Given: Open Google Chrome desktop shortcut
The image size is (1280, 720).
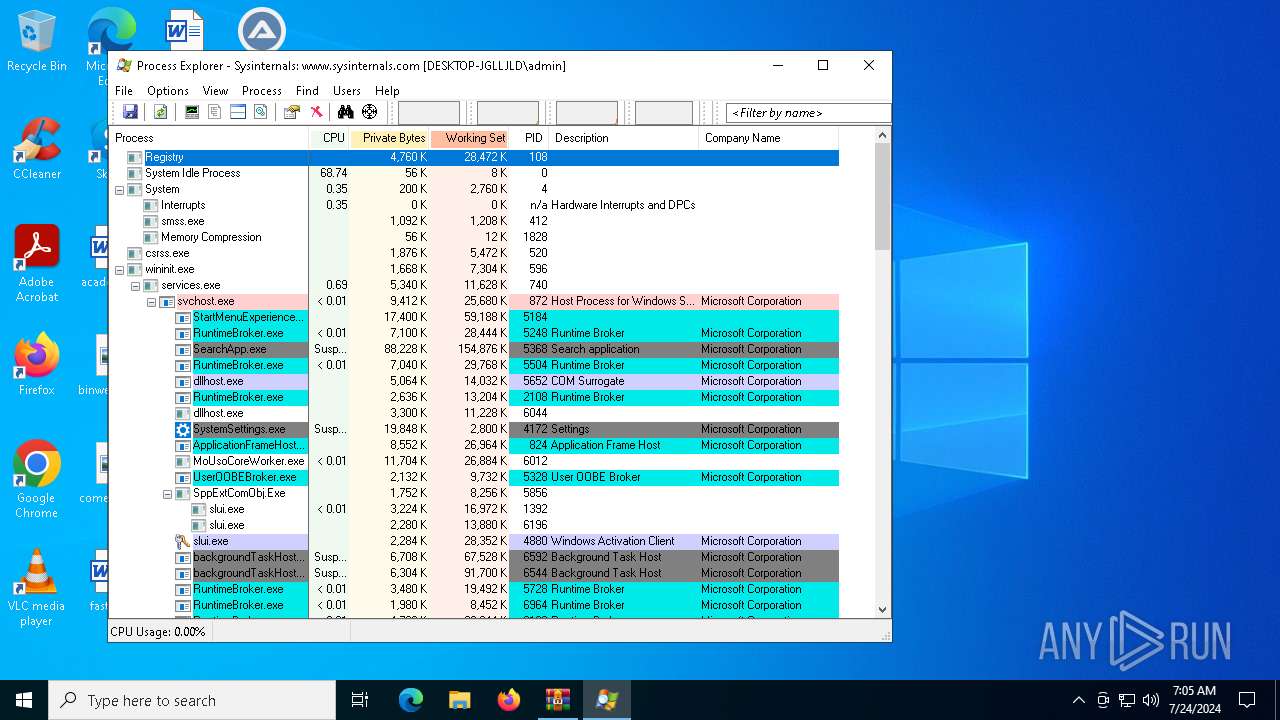Looking at the screenshot, I should (37, 480).
